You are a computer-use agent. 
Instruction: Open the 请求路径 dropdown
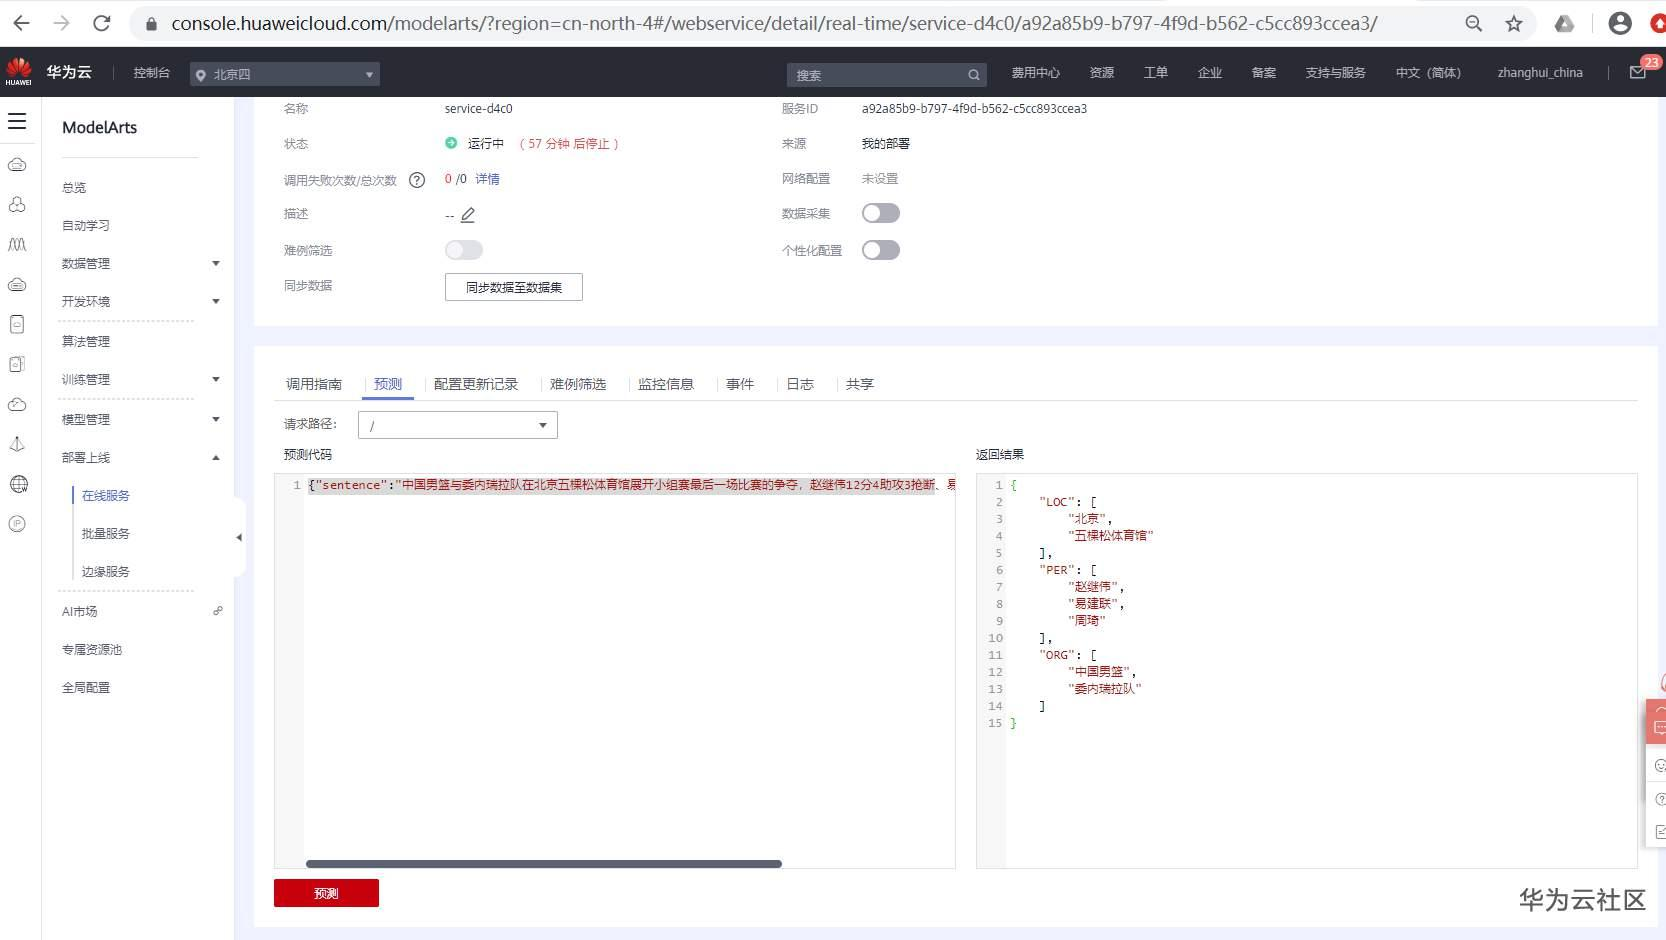click(x=458, y=425)
